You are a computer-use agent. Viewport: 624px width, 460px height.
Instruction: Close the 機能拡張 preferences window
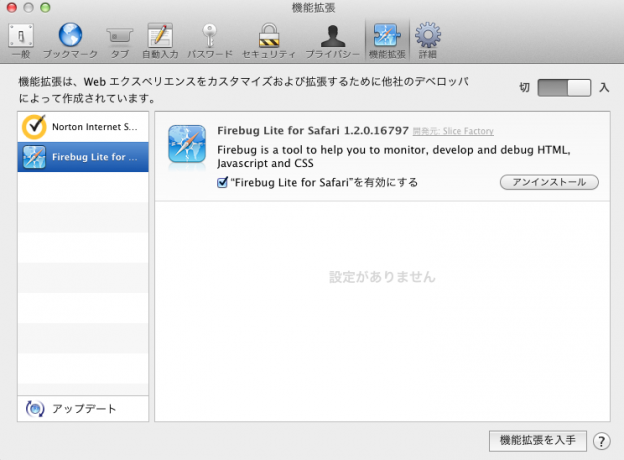(12, 8)
